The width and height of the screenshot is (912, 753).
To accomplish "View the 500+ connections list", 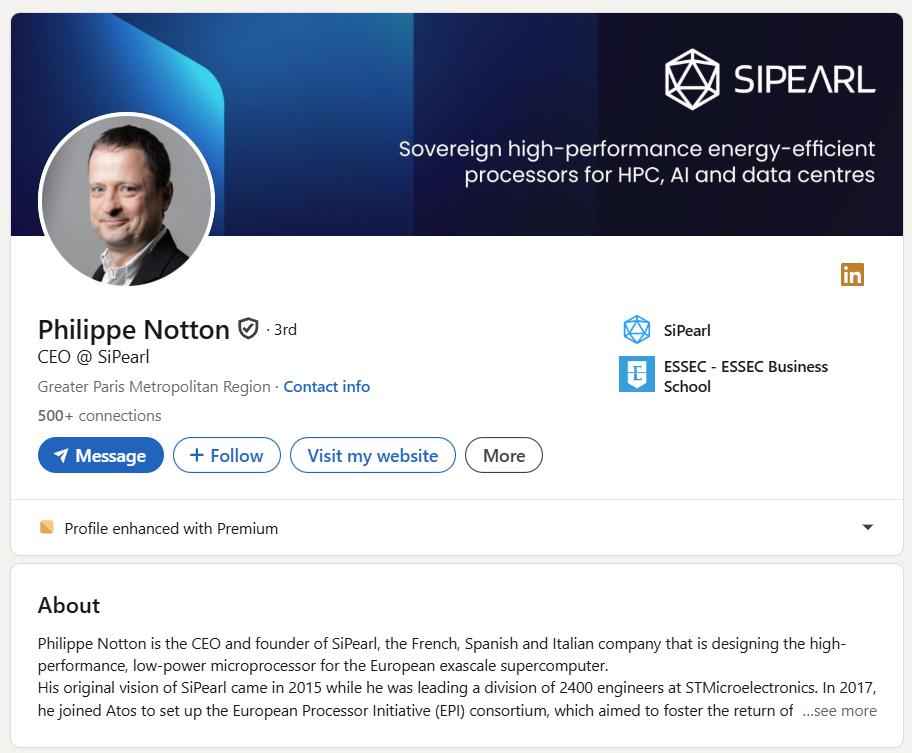I will (x=99, y=415).
